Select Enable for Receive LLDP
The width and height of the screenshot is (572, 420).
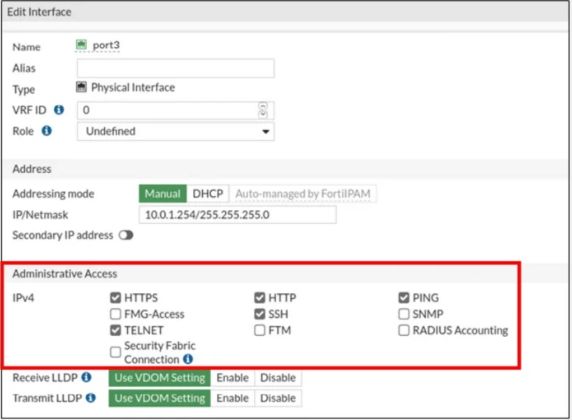(232, 378)
